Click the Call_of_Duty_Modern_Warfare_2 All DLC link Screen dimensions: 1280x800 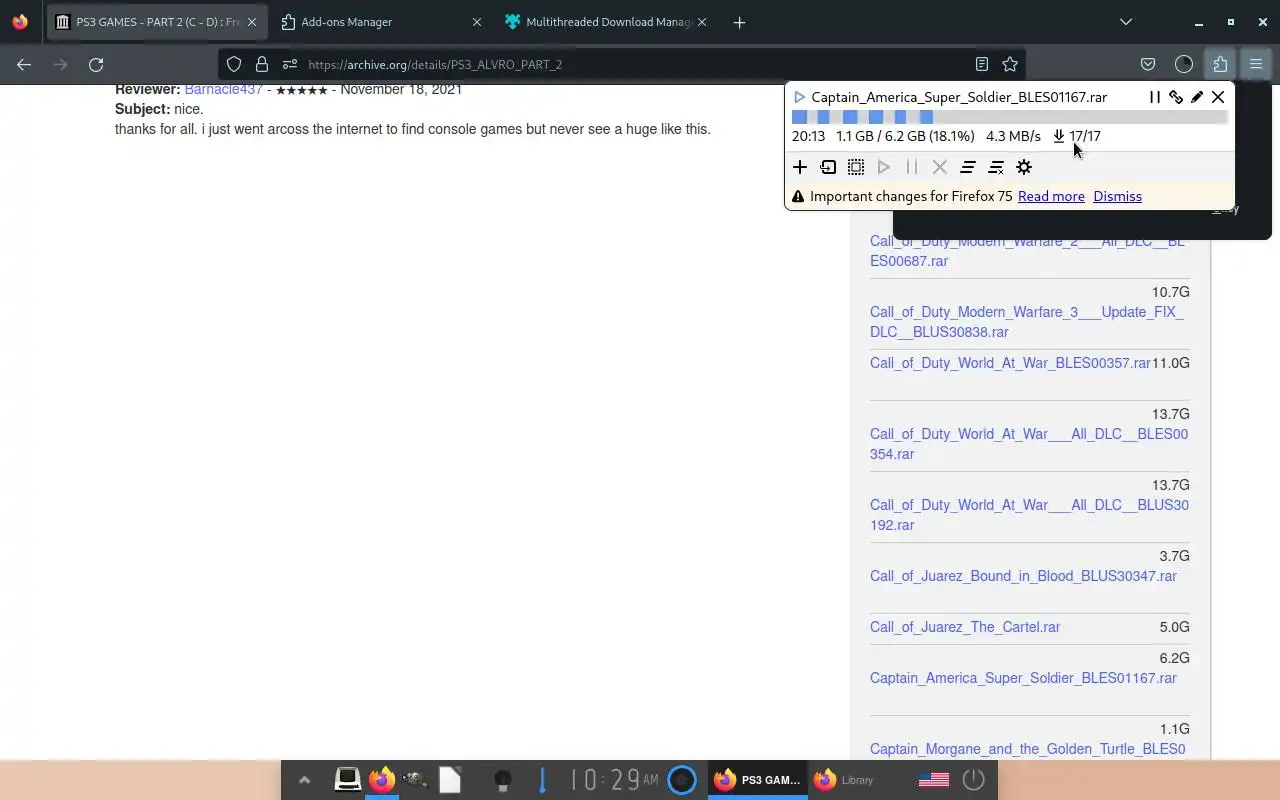(x=1027, y=251)
